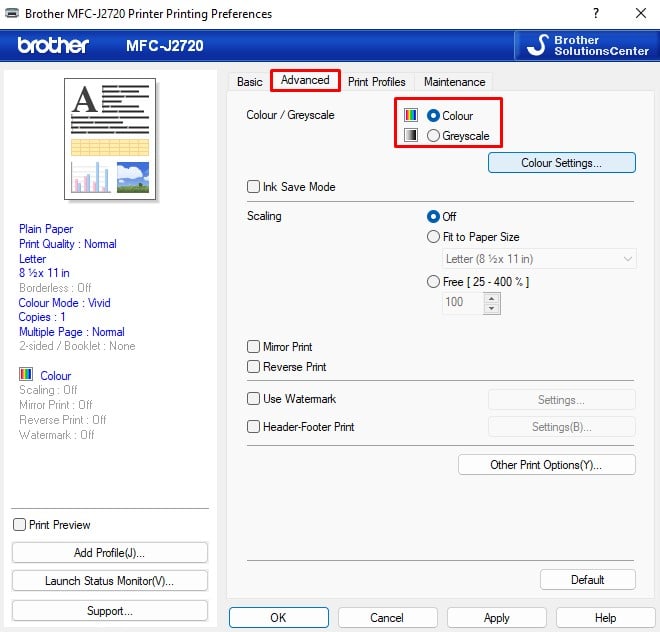Viewport: 660px width, 632px height.
Task: Click the Watermark Settings button
Action: (x=562, y=400)
